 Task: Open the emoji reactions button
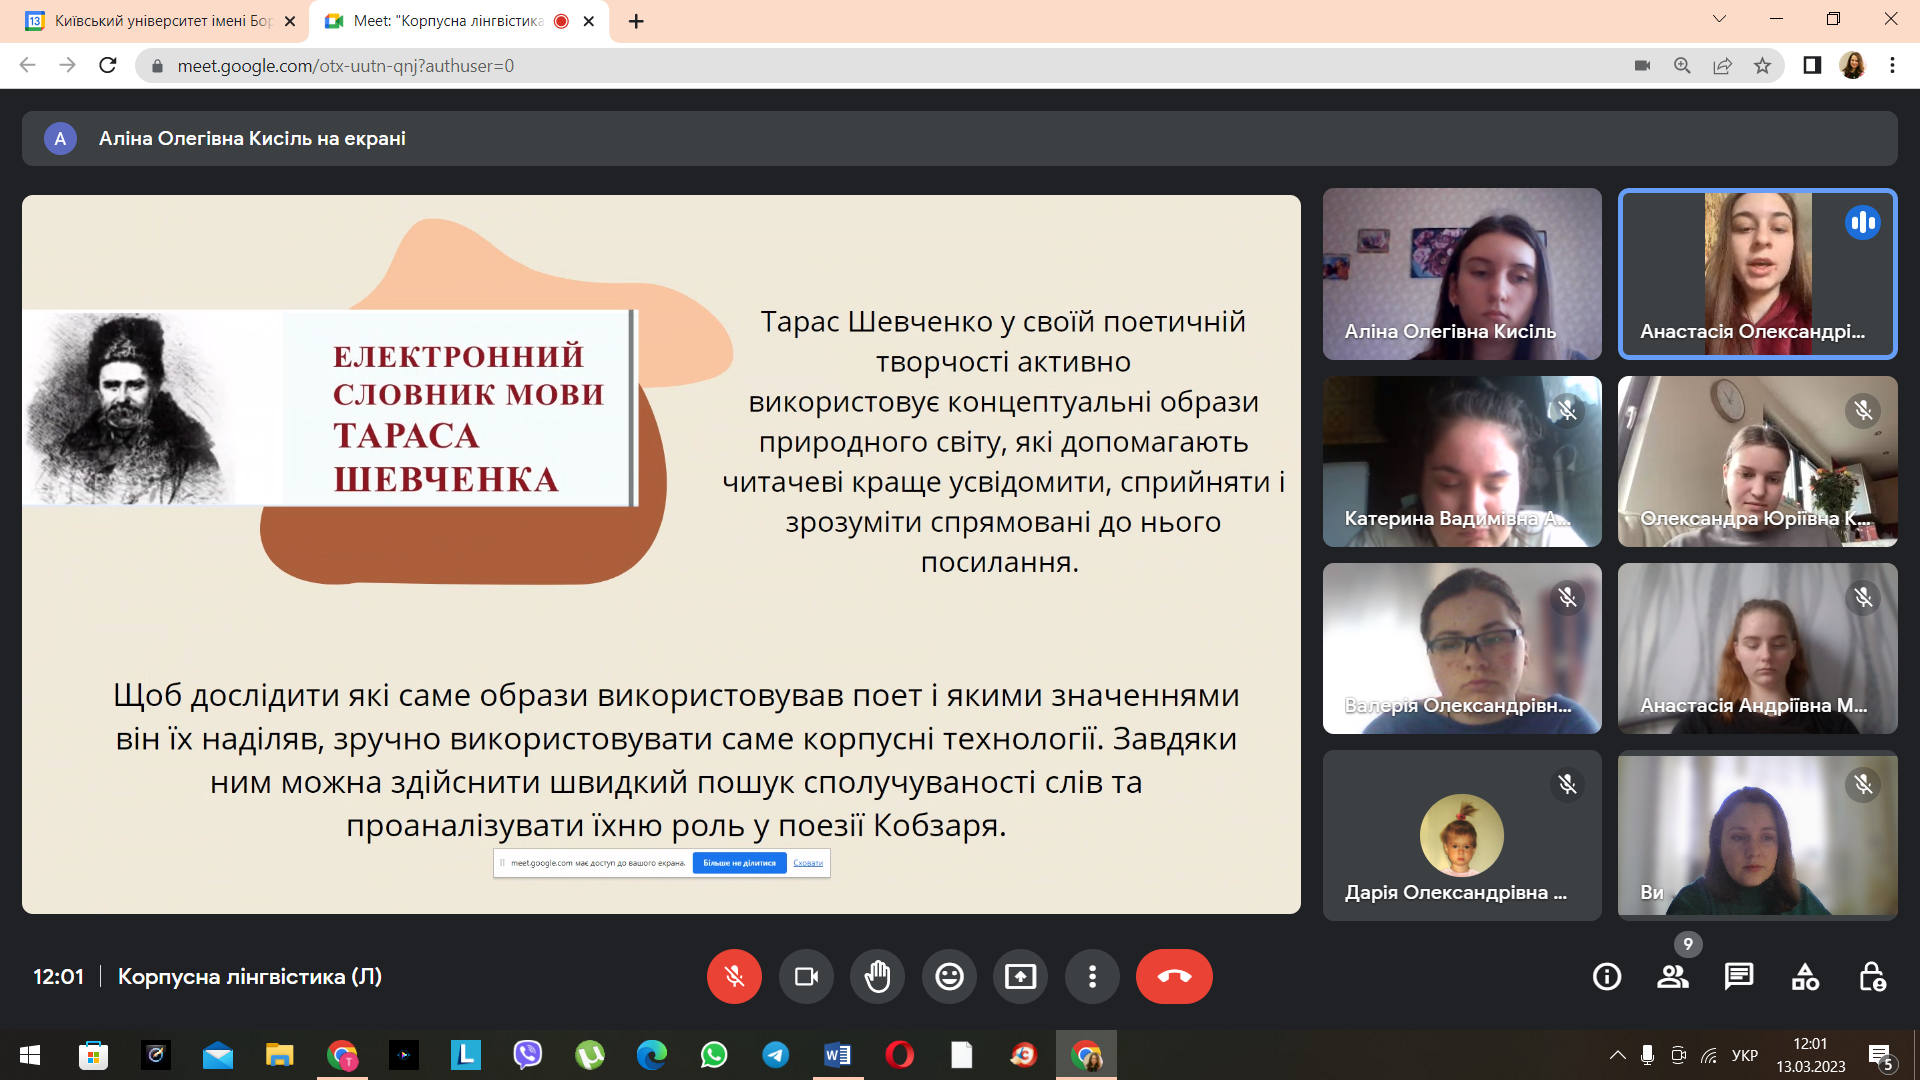pyautogui.click(x=949, y=976)
